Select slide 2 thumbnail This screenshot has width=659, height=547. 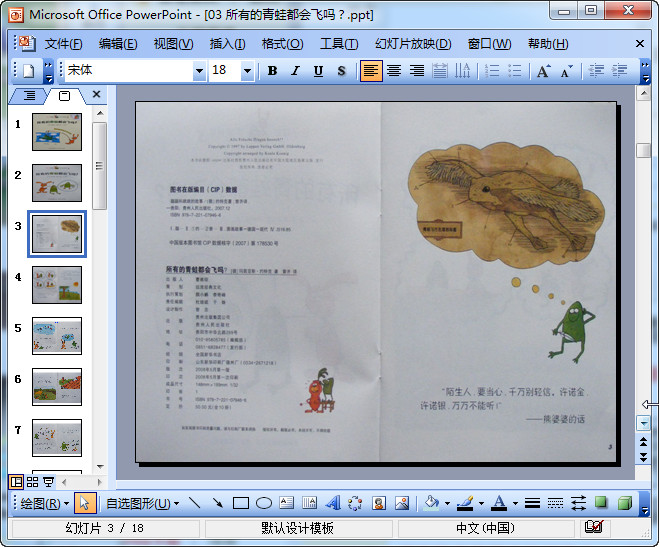tap(57, 183)
